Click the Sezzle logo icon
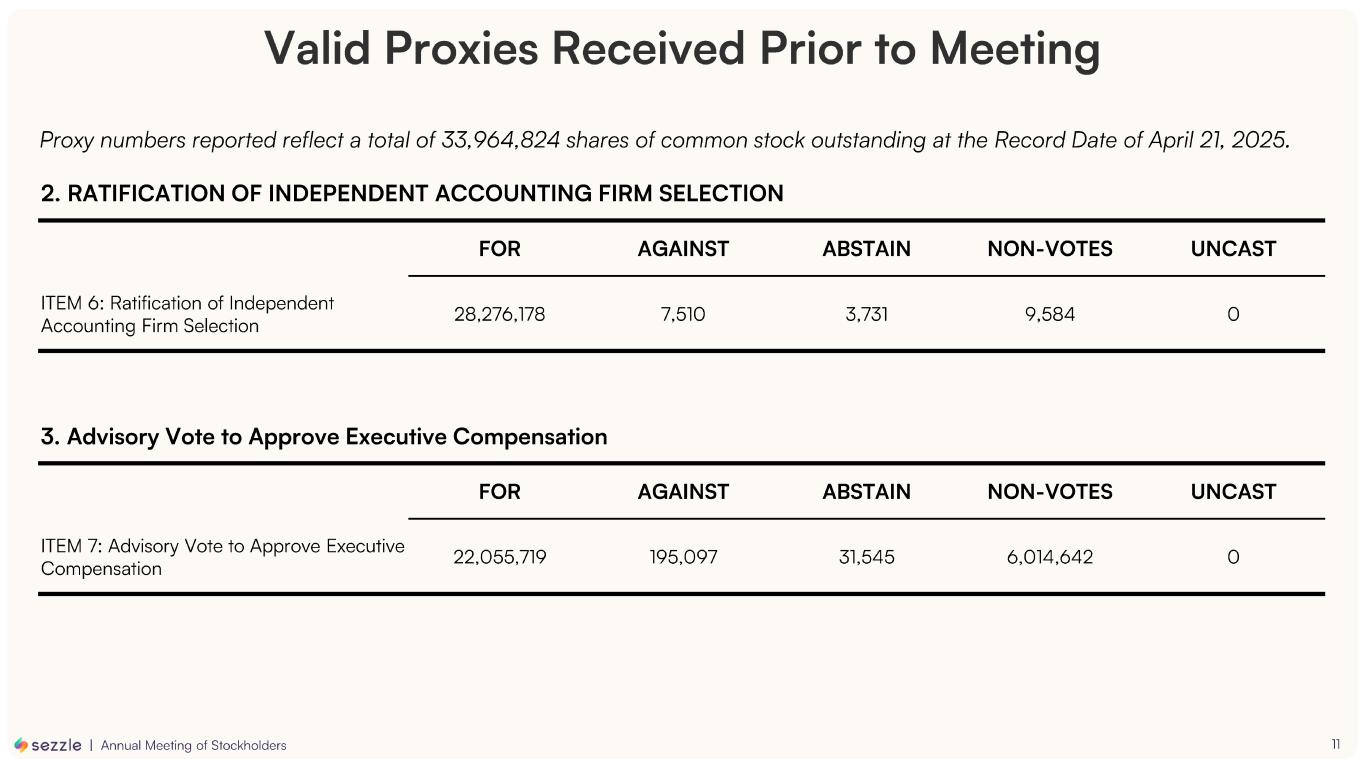 21,745
